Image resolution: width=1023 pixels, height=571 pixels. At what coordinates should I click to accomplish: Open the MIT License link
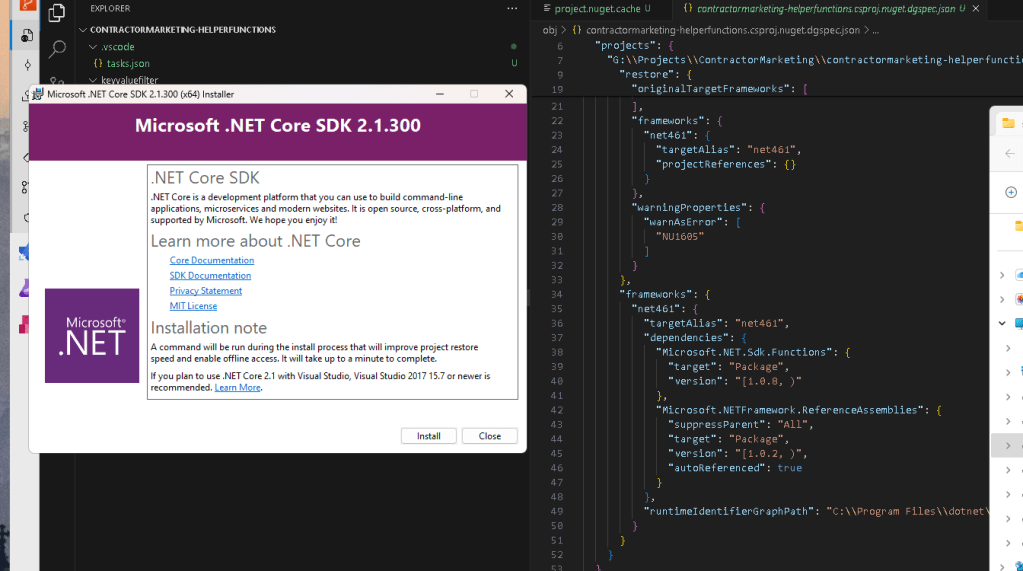pyautogui.click(x=193, y=306)
